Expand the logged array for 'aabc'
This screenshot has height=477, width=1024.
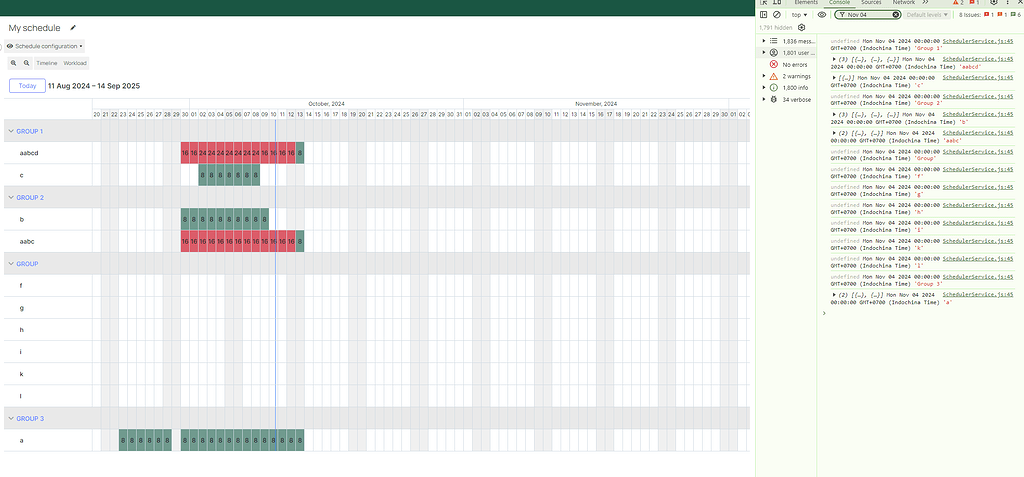pyautogui.click(x=835, y=133)
